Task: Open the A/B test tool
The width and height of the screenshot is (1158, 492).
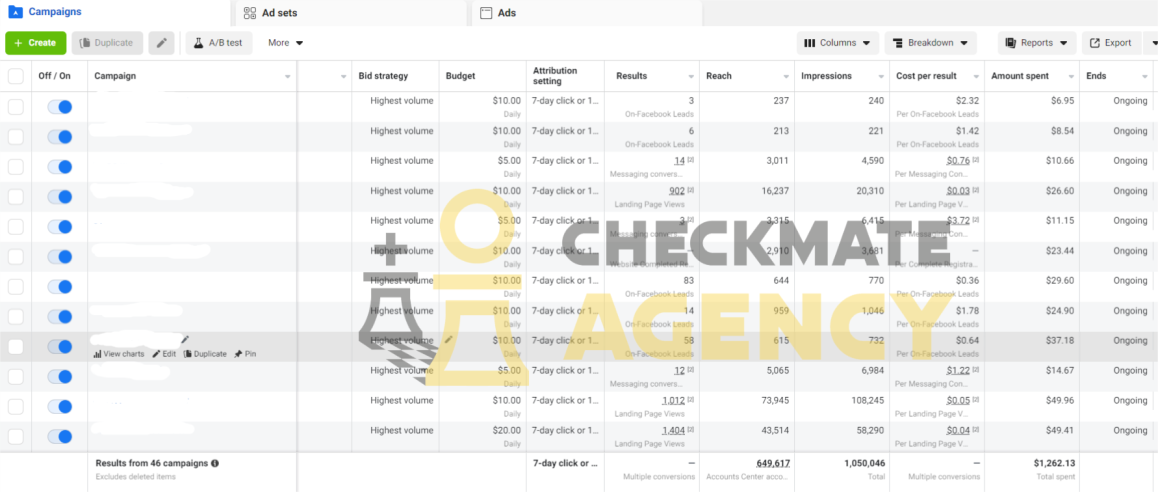Action: click(219, 43)
